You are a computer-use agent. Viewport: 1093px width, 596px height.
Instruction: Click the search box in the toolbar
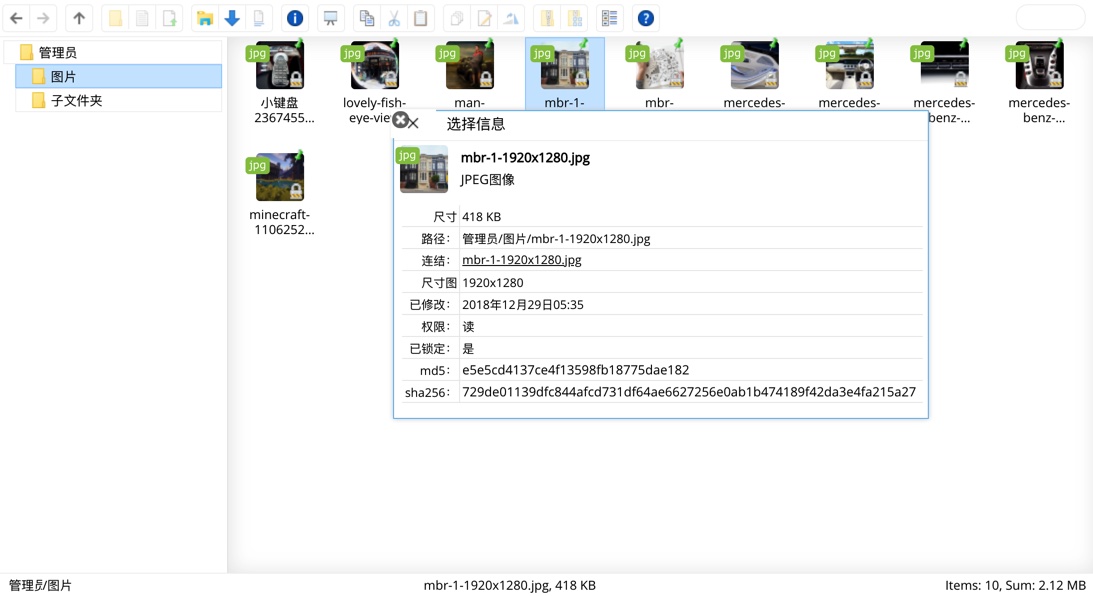point(1050,18)
